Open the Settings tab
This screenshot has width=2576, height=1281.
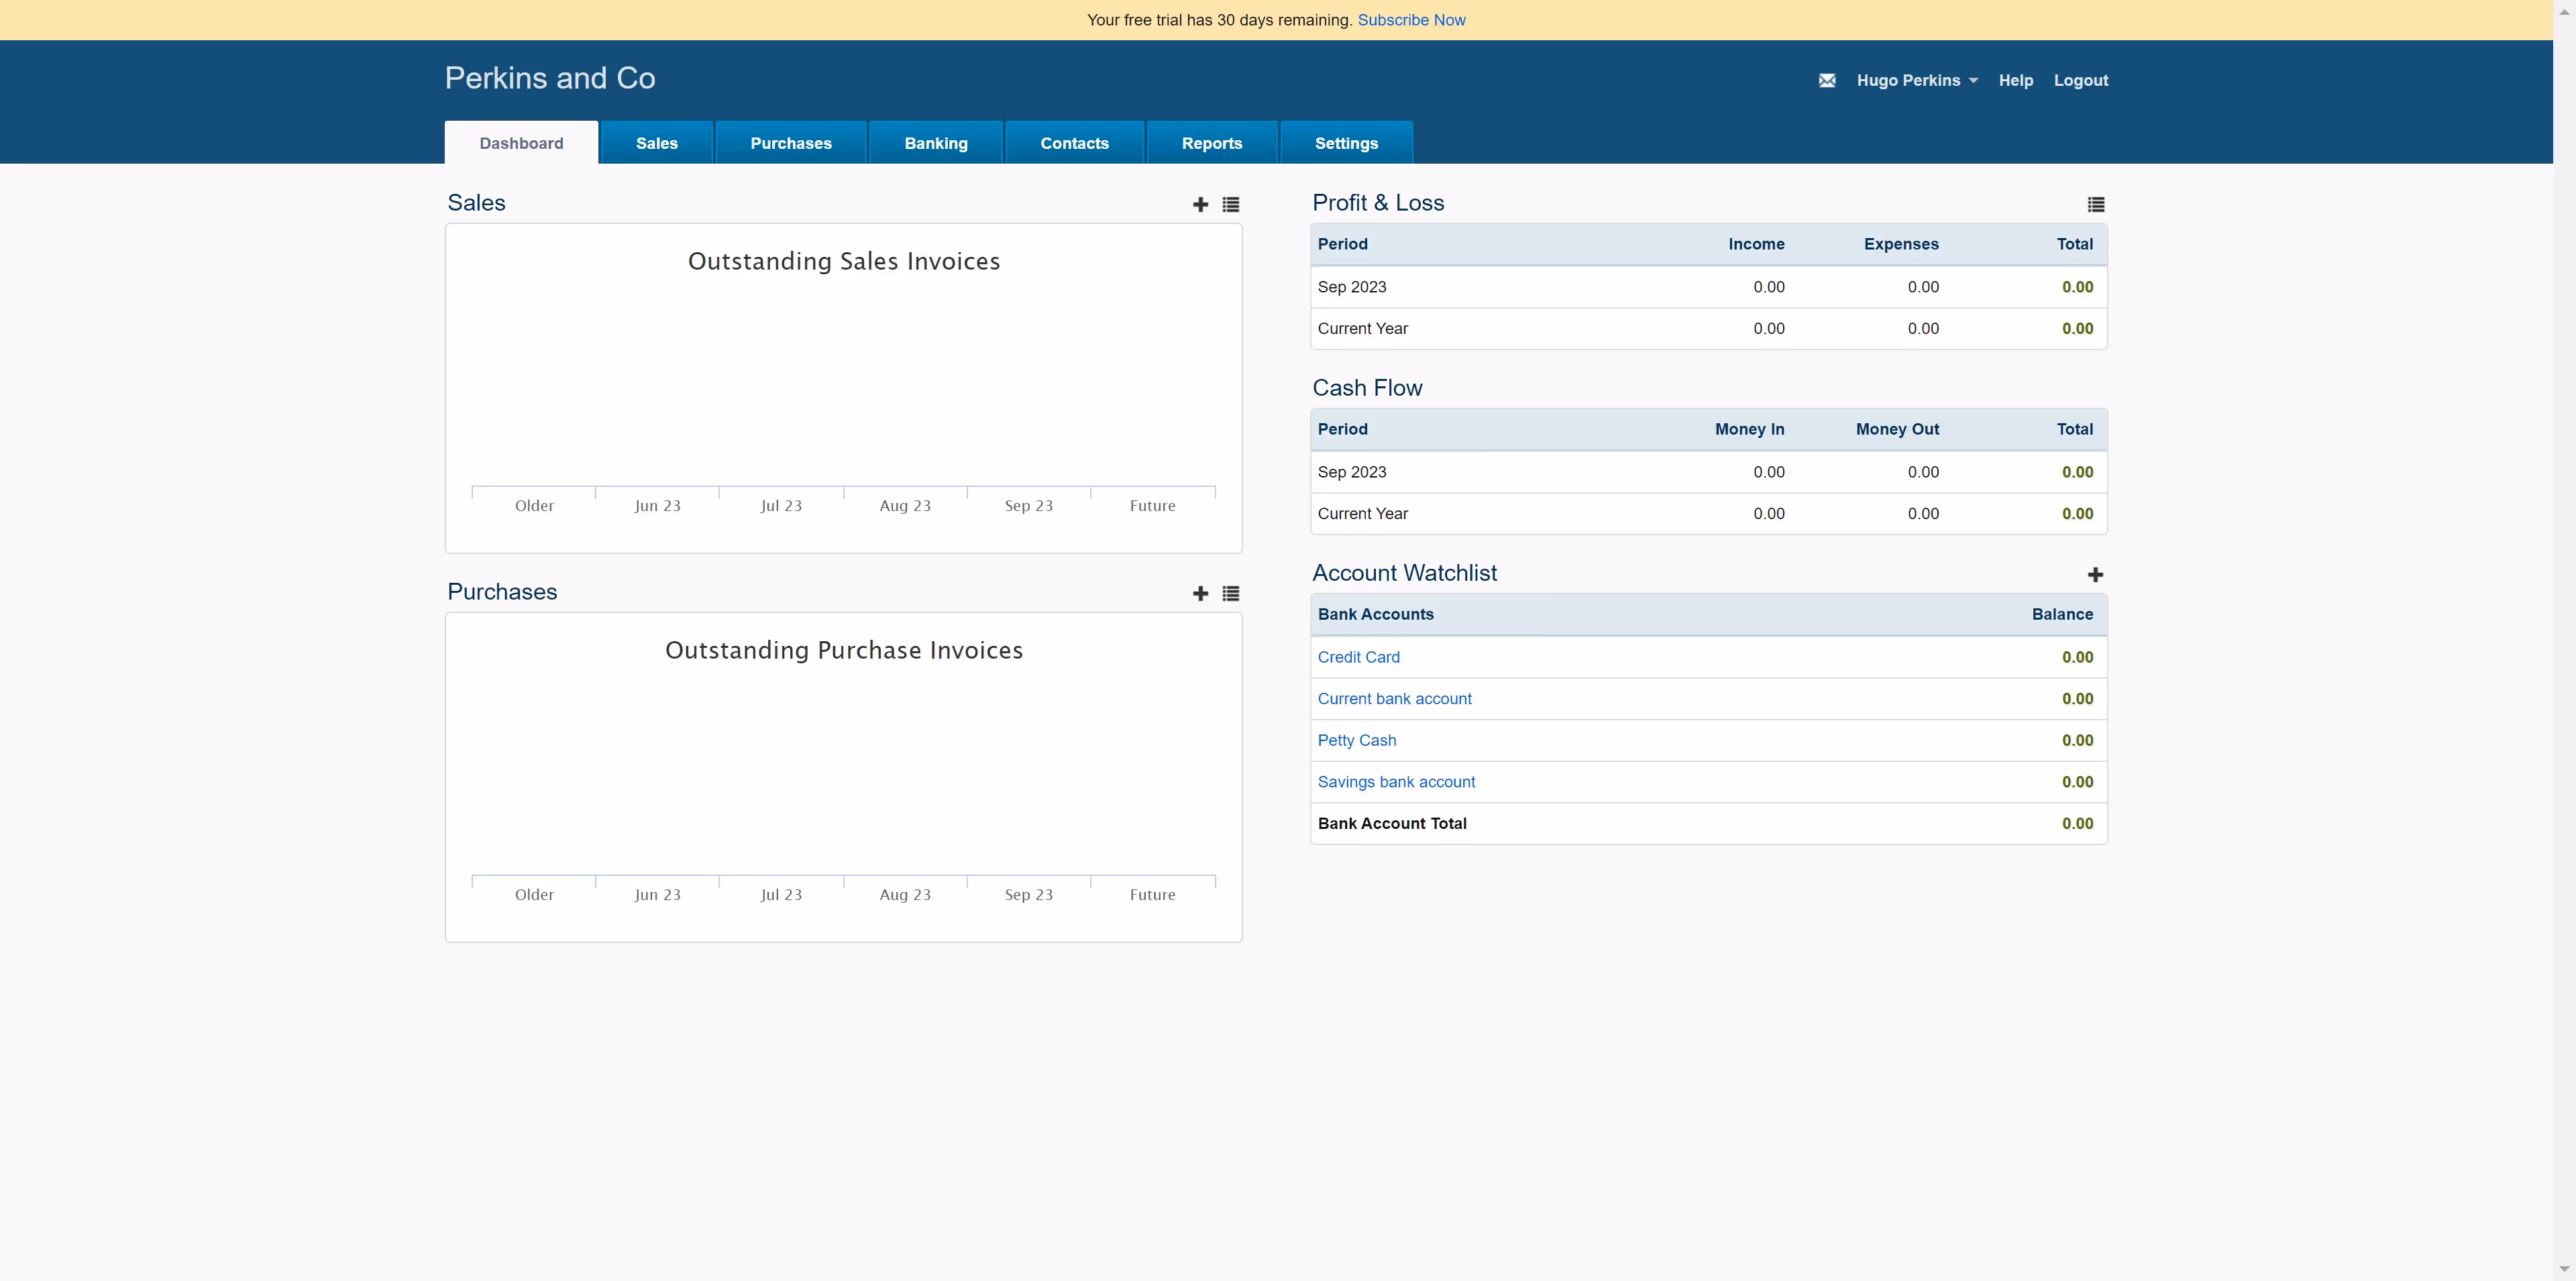(x=1346, y=143)
